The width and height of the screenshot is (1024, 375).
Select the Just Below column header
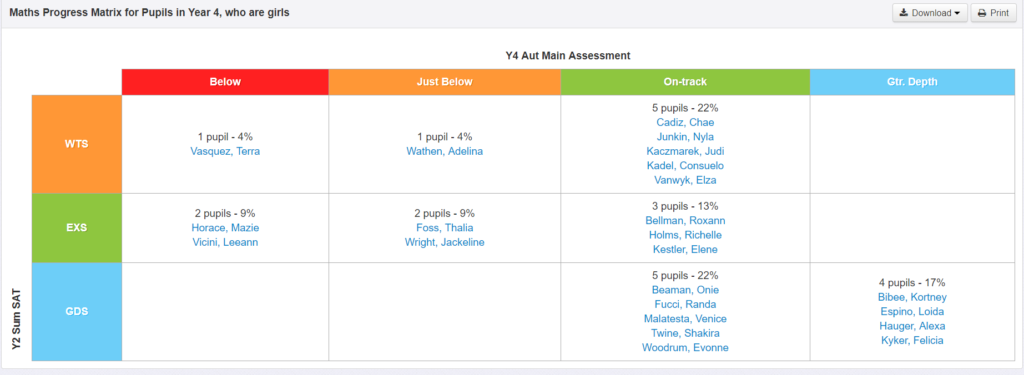[x=445, y=82]
